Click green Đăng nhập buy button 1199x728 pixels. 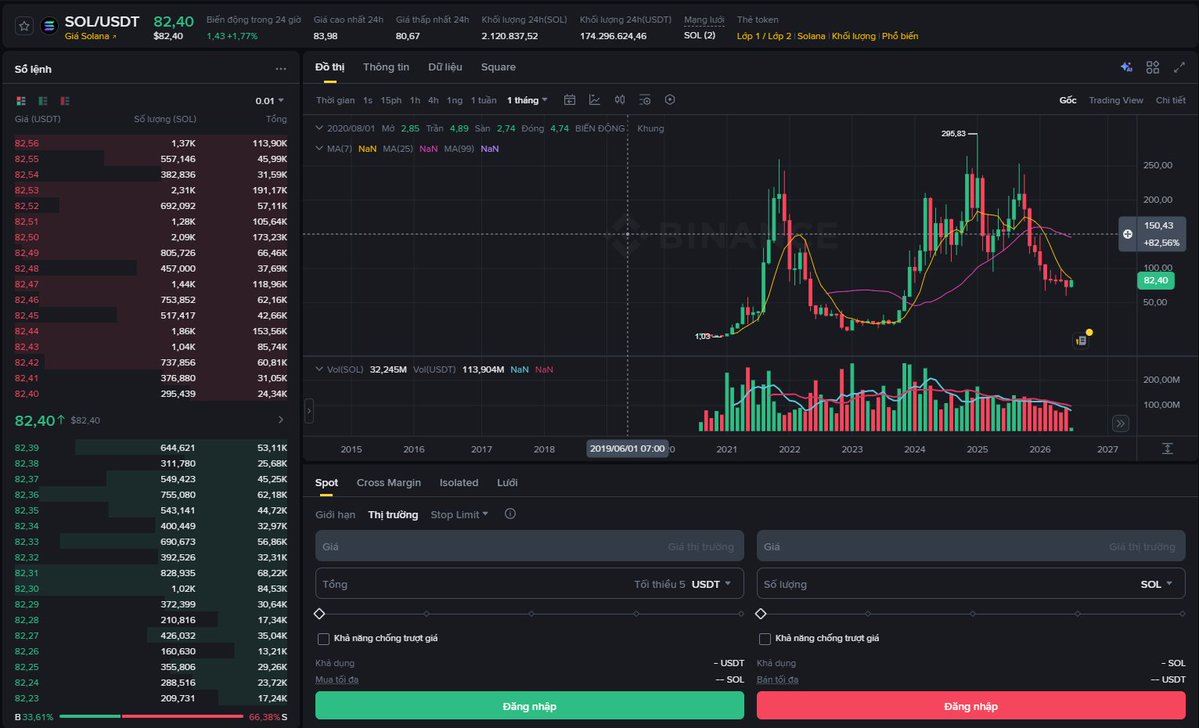point(529,705)
